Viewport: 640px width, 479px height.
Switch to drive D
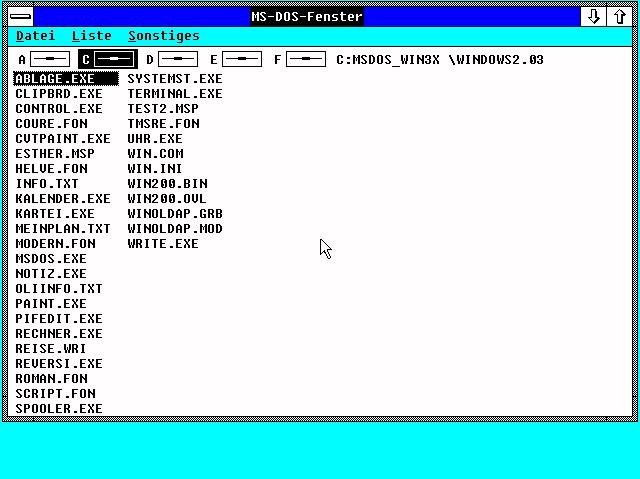tap(177, 60)
